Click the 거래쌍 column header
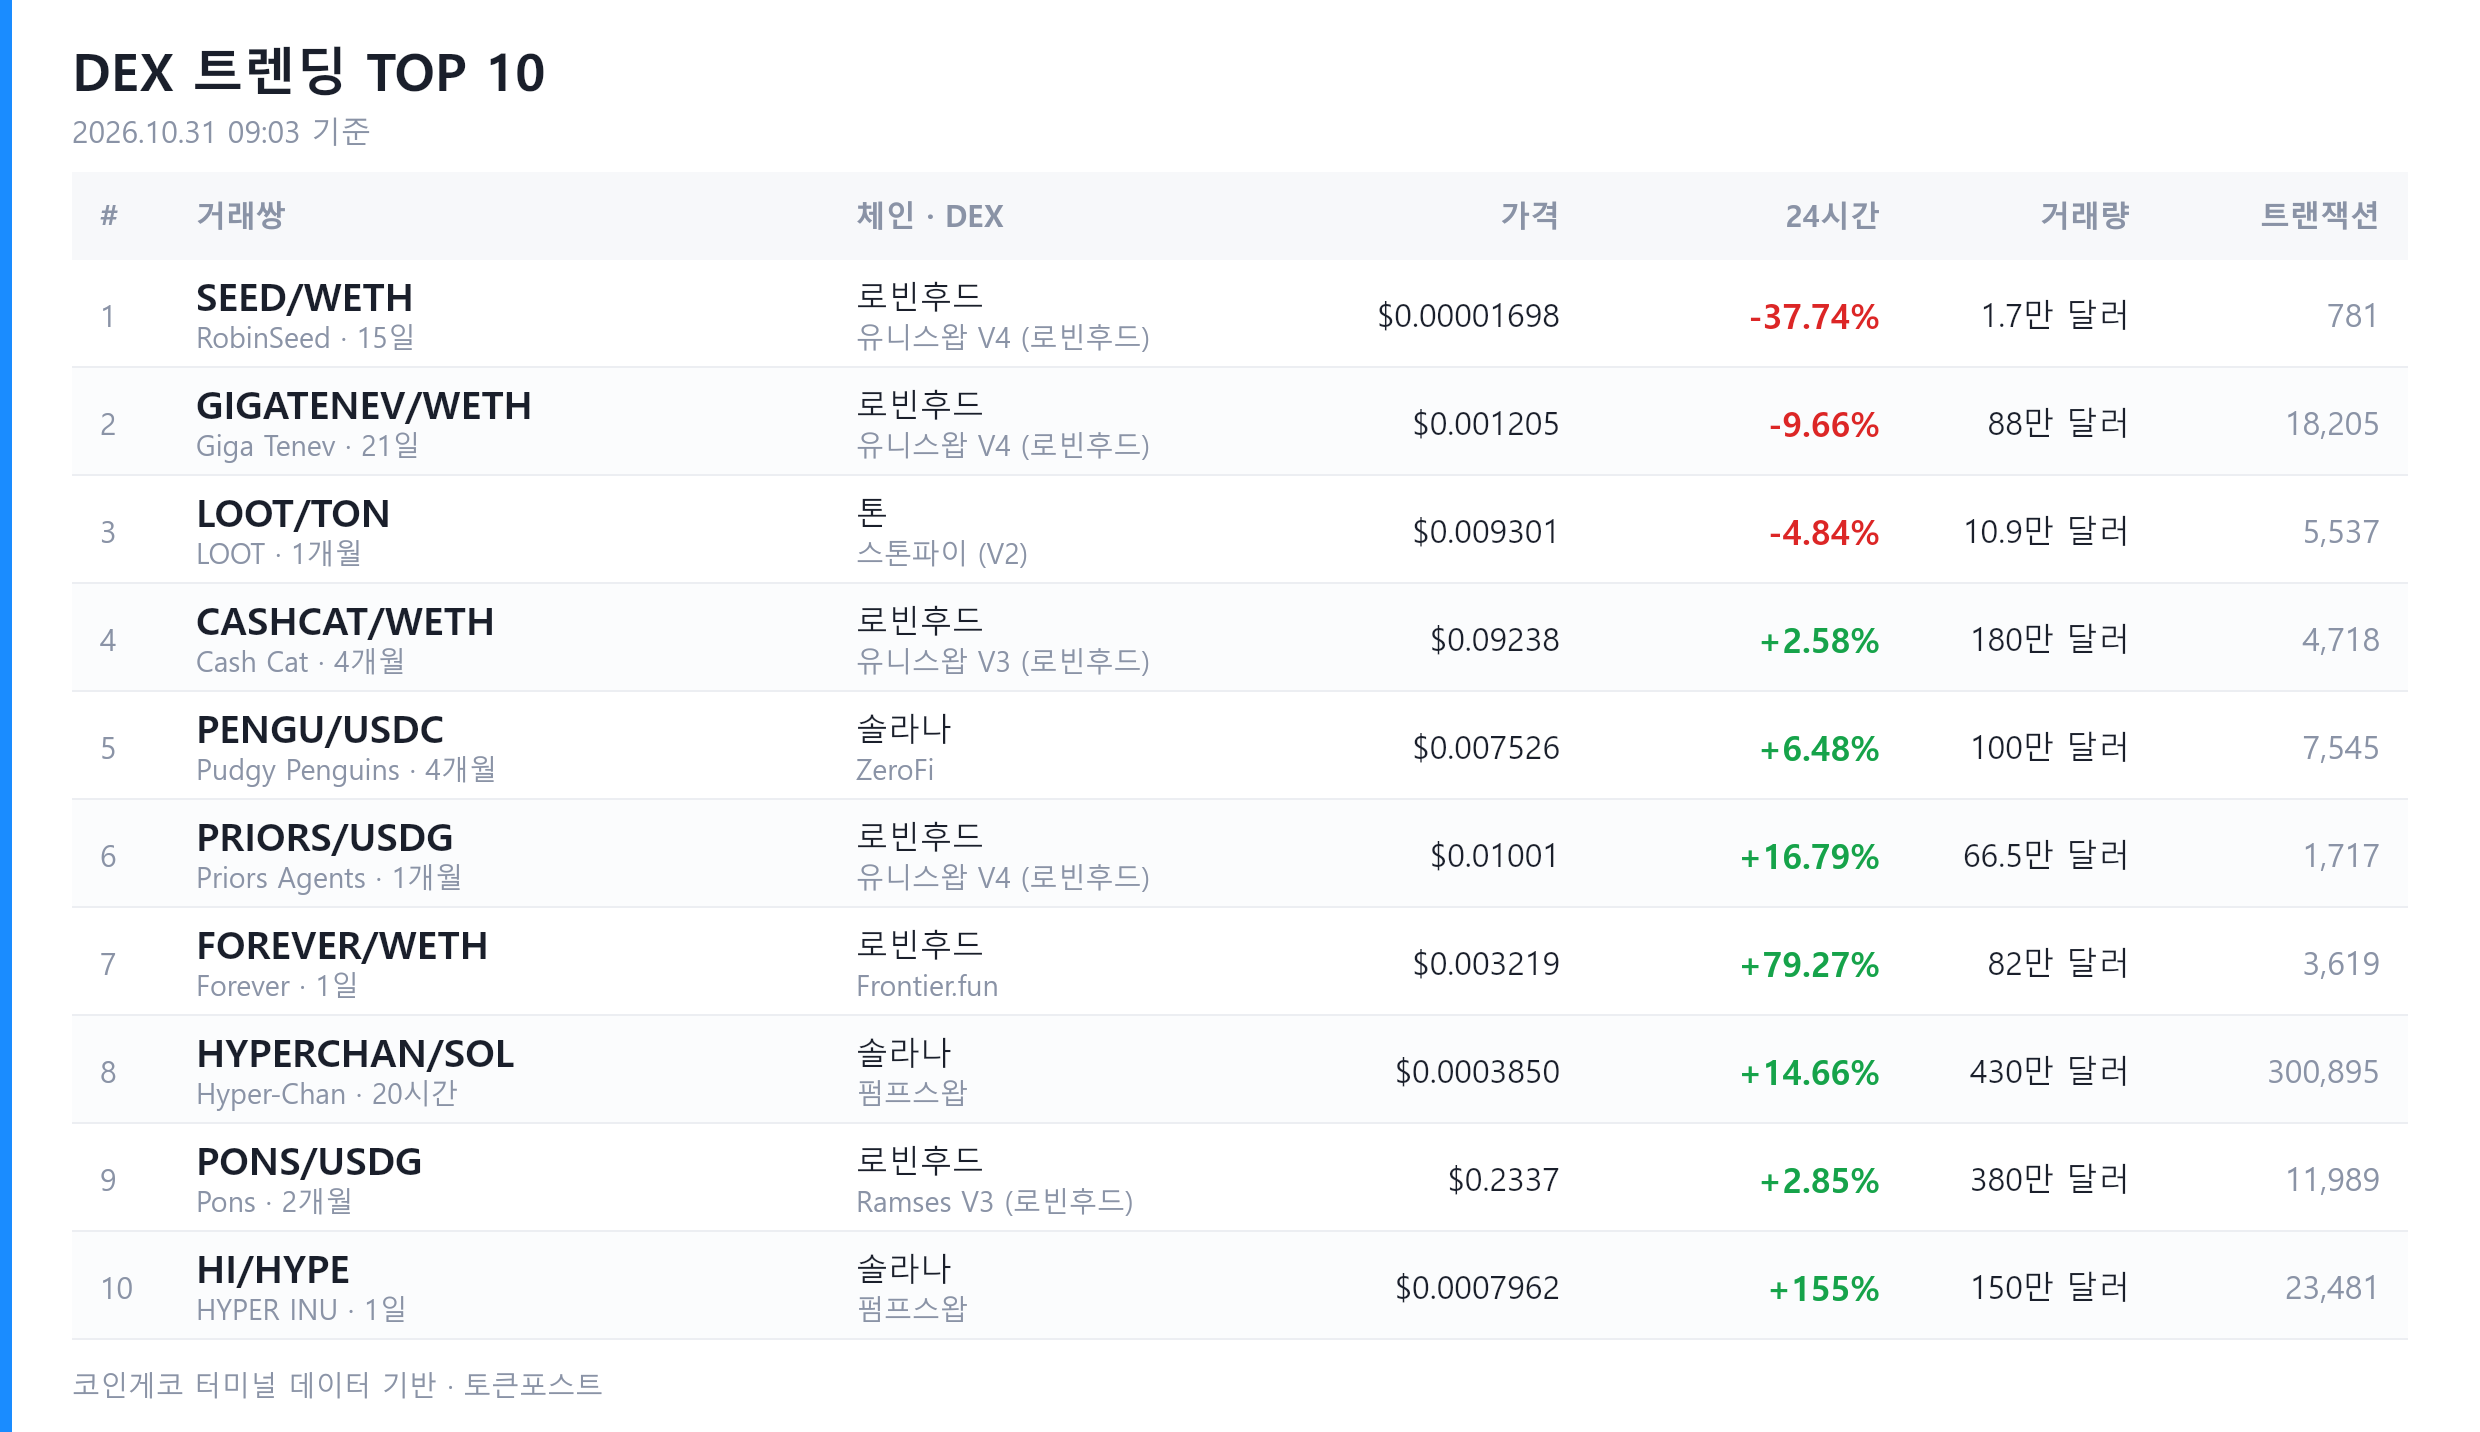2480x1432 pixels. (x=241, y=215)
